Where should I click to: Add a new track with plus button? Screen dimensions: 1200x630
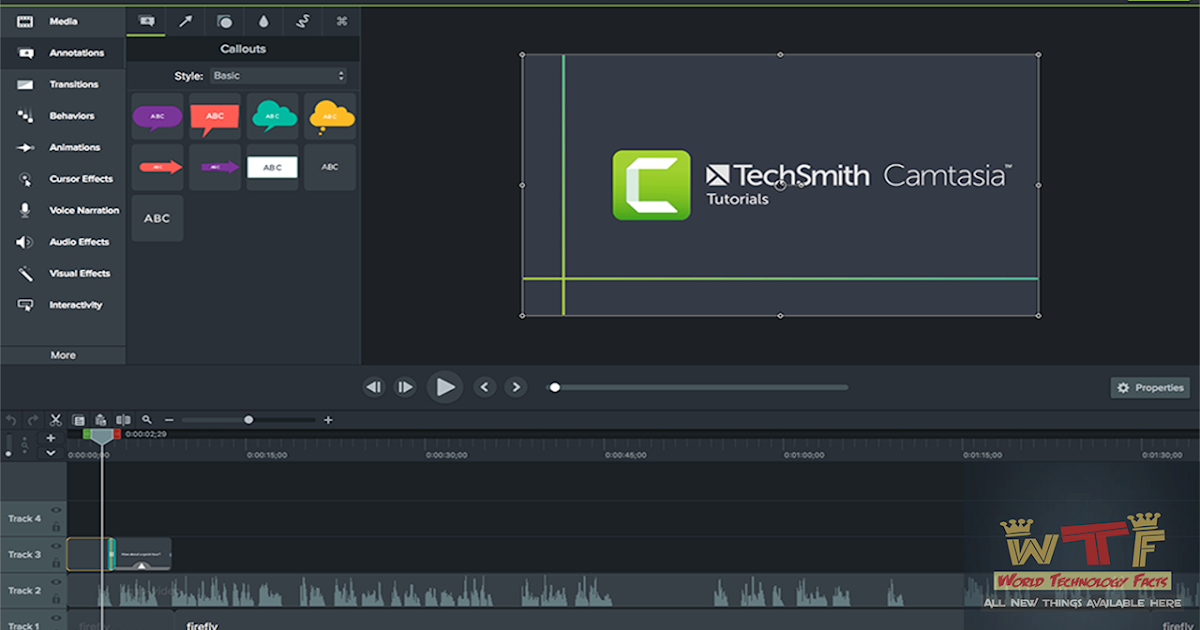51,438
